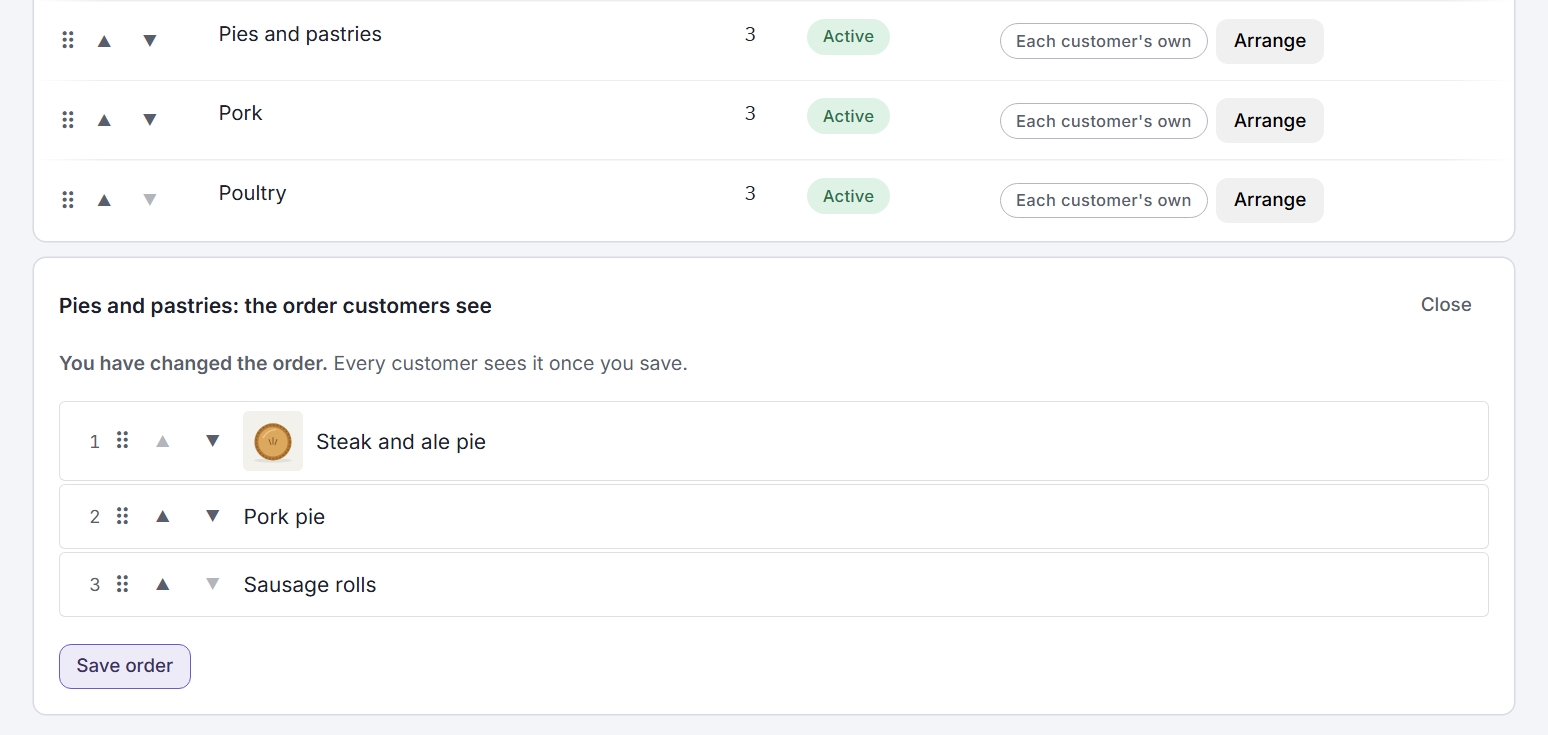This screenshot has width=1548, height=735.
Task: Grab the drag handle for Pork pie
Action: point(122,517)
